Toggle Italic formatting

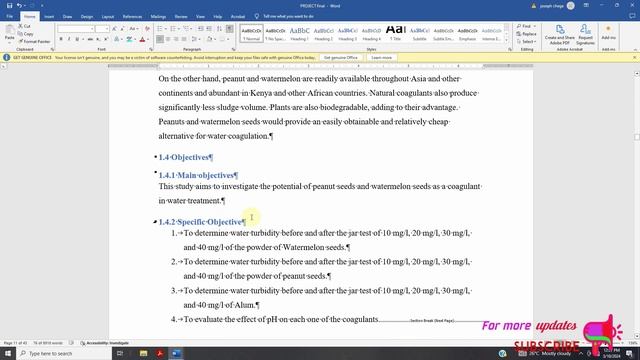pyautogui.click(x=69, y=39)
